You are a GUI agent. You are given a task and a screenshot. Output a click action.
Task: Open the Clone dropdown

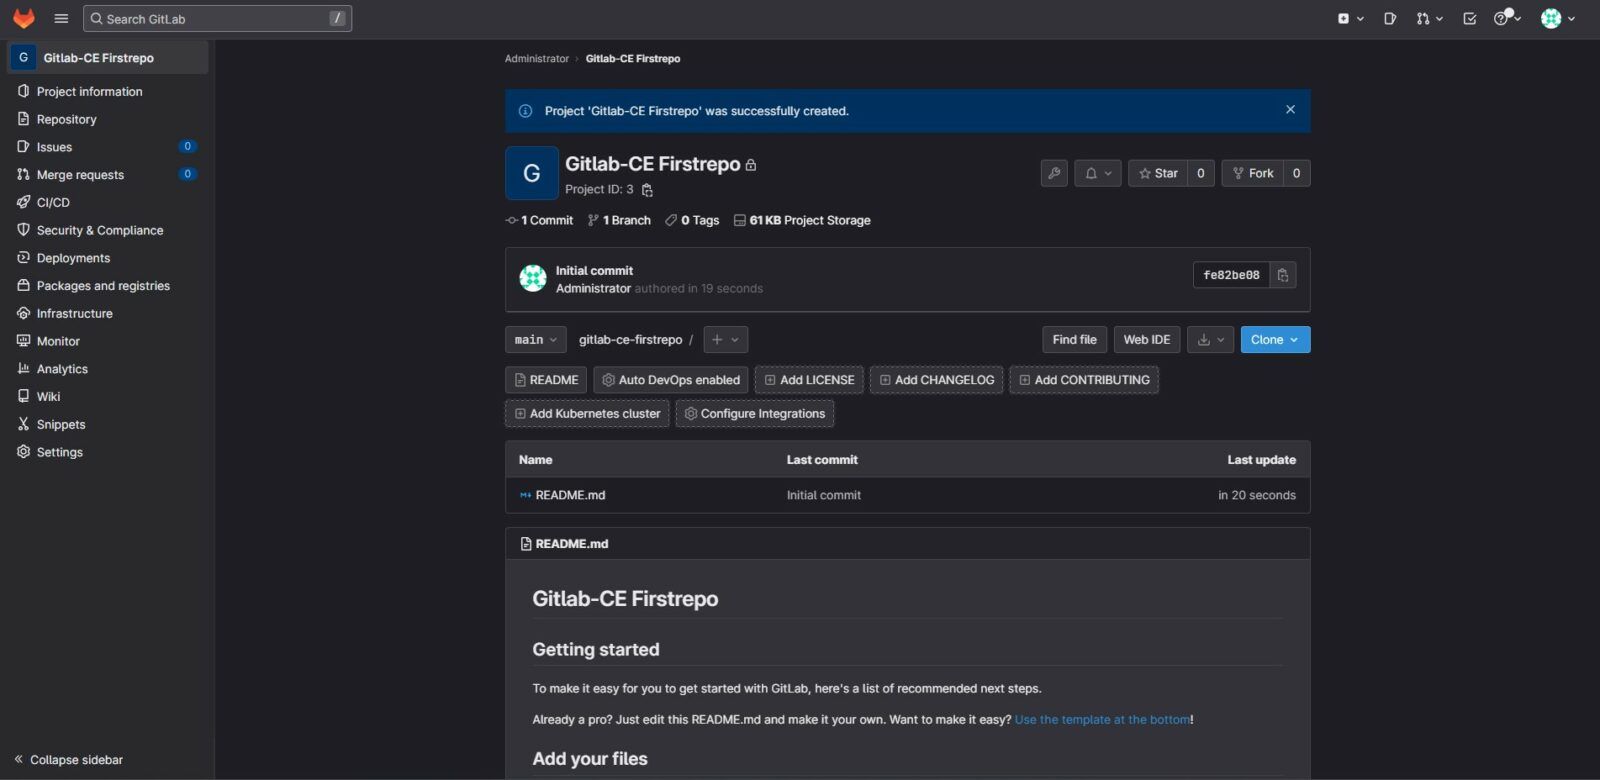[x=1275, y=340]
